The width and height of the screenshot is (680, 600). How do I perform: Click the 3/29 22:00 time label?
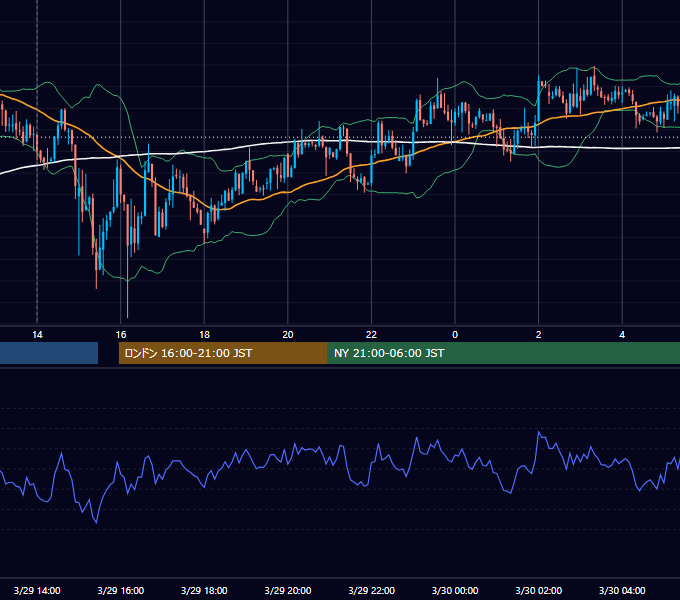[x=372, y=590]
